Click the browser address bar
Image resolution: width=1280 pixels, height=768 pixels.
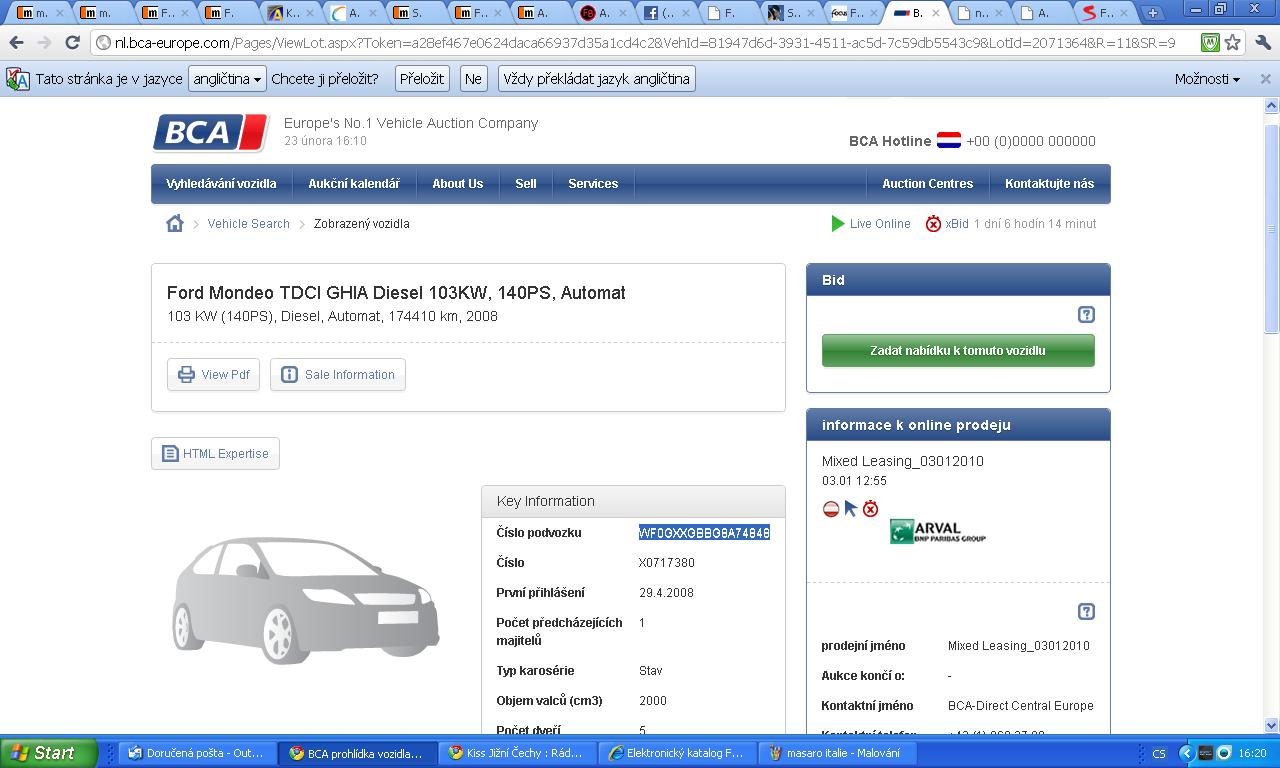tap(640, 43)
